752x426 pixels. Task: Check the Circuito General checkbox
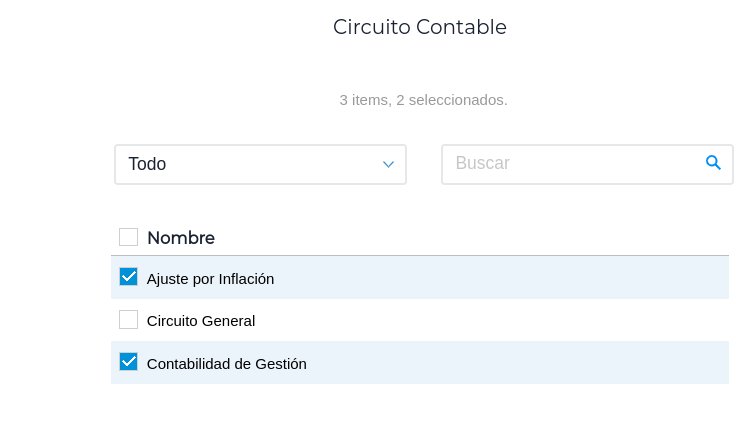(128, 320)
